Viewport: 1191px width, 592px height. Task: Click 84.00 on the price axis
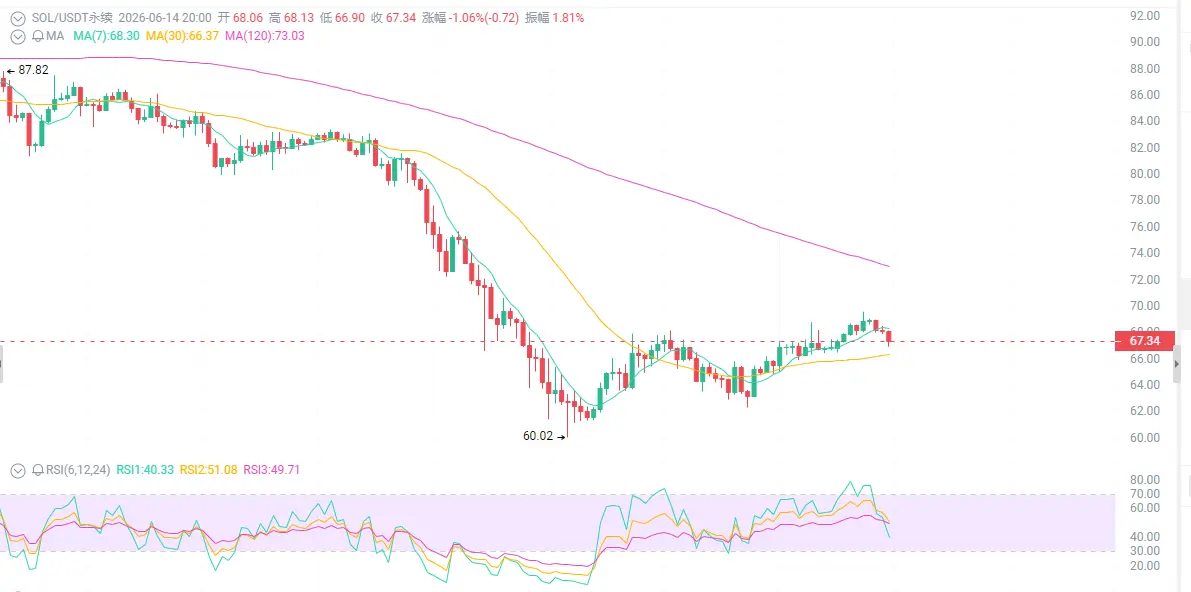click(x=1145, y=121)
